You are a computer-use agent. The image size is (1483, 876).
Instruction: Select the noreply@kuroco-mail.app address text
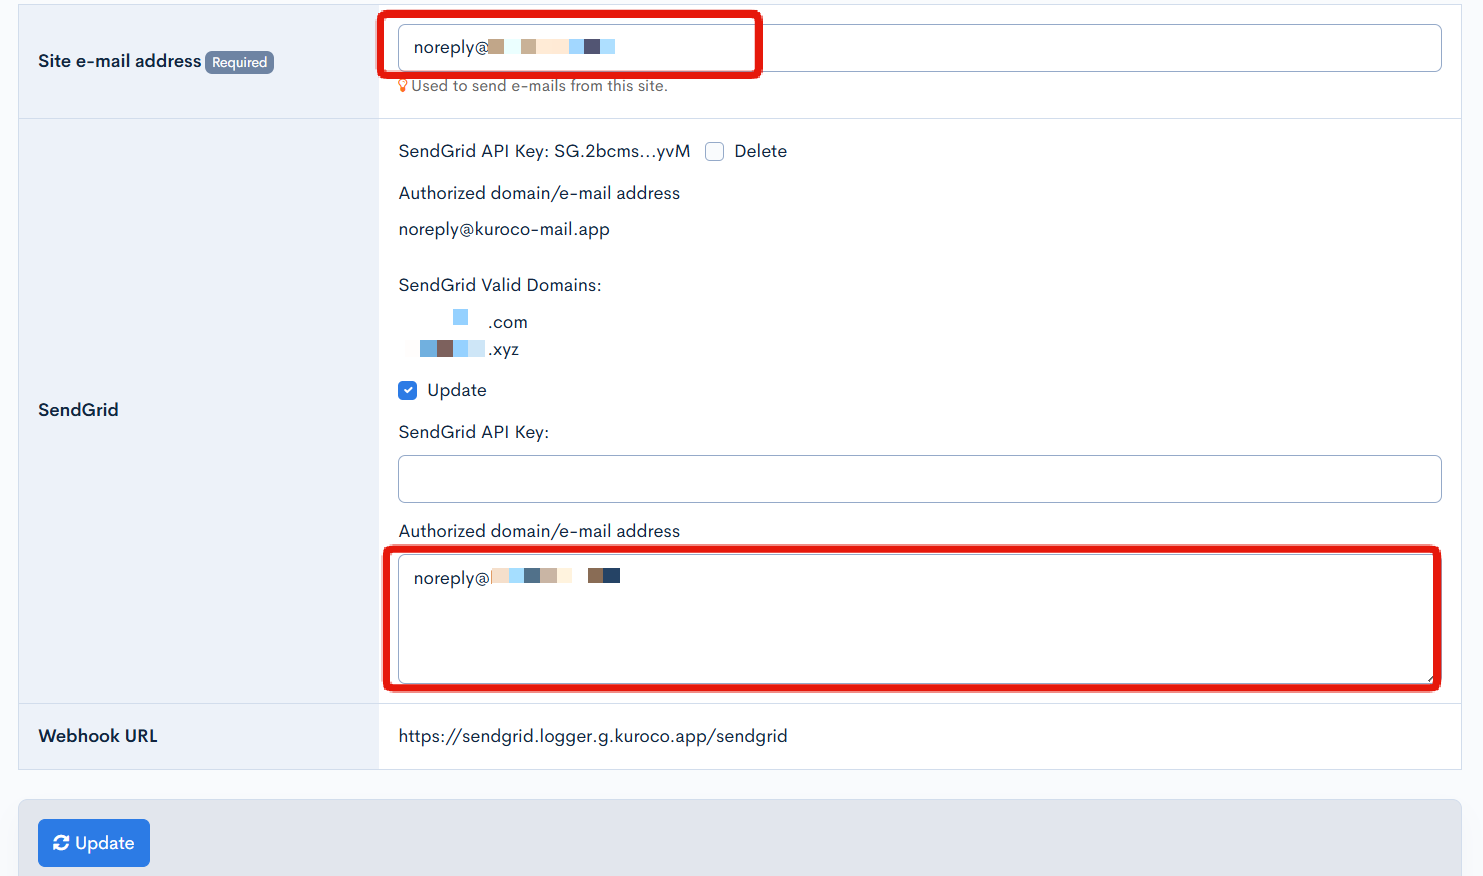(x=504, y=230)
